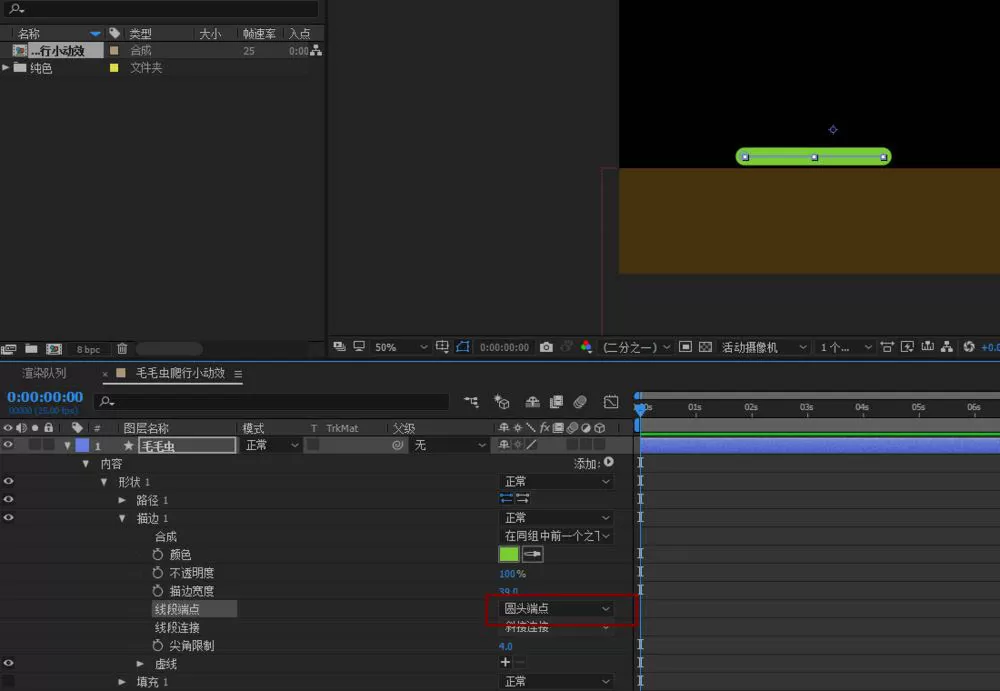Expand the 纯色 folder in the project panel
1000x691 pixels.
pos(6,67)
